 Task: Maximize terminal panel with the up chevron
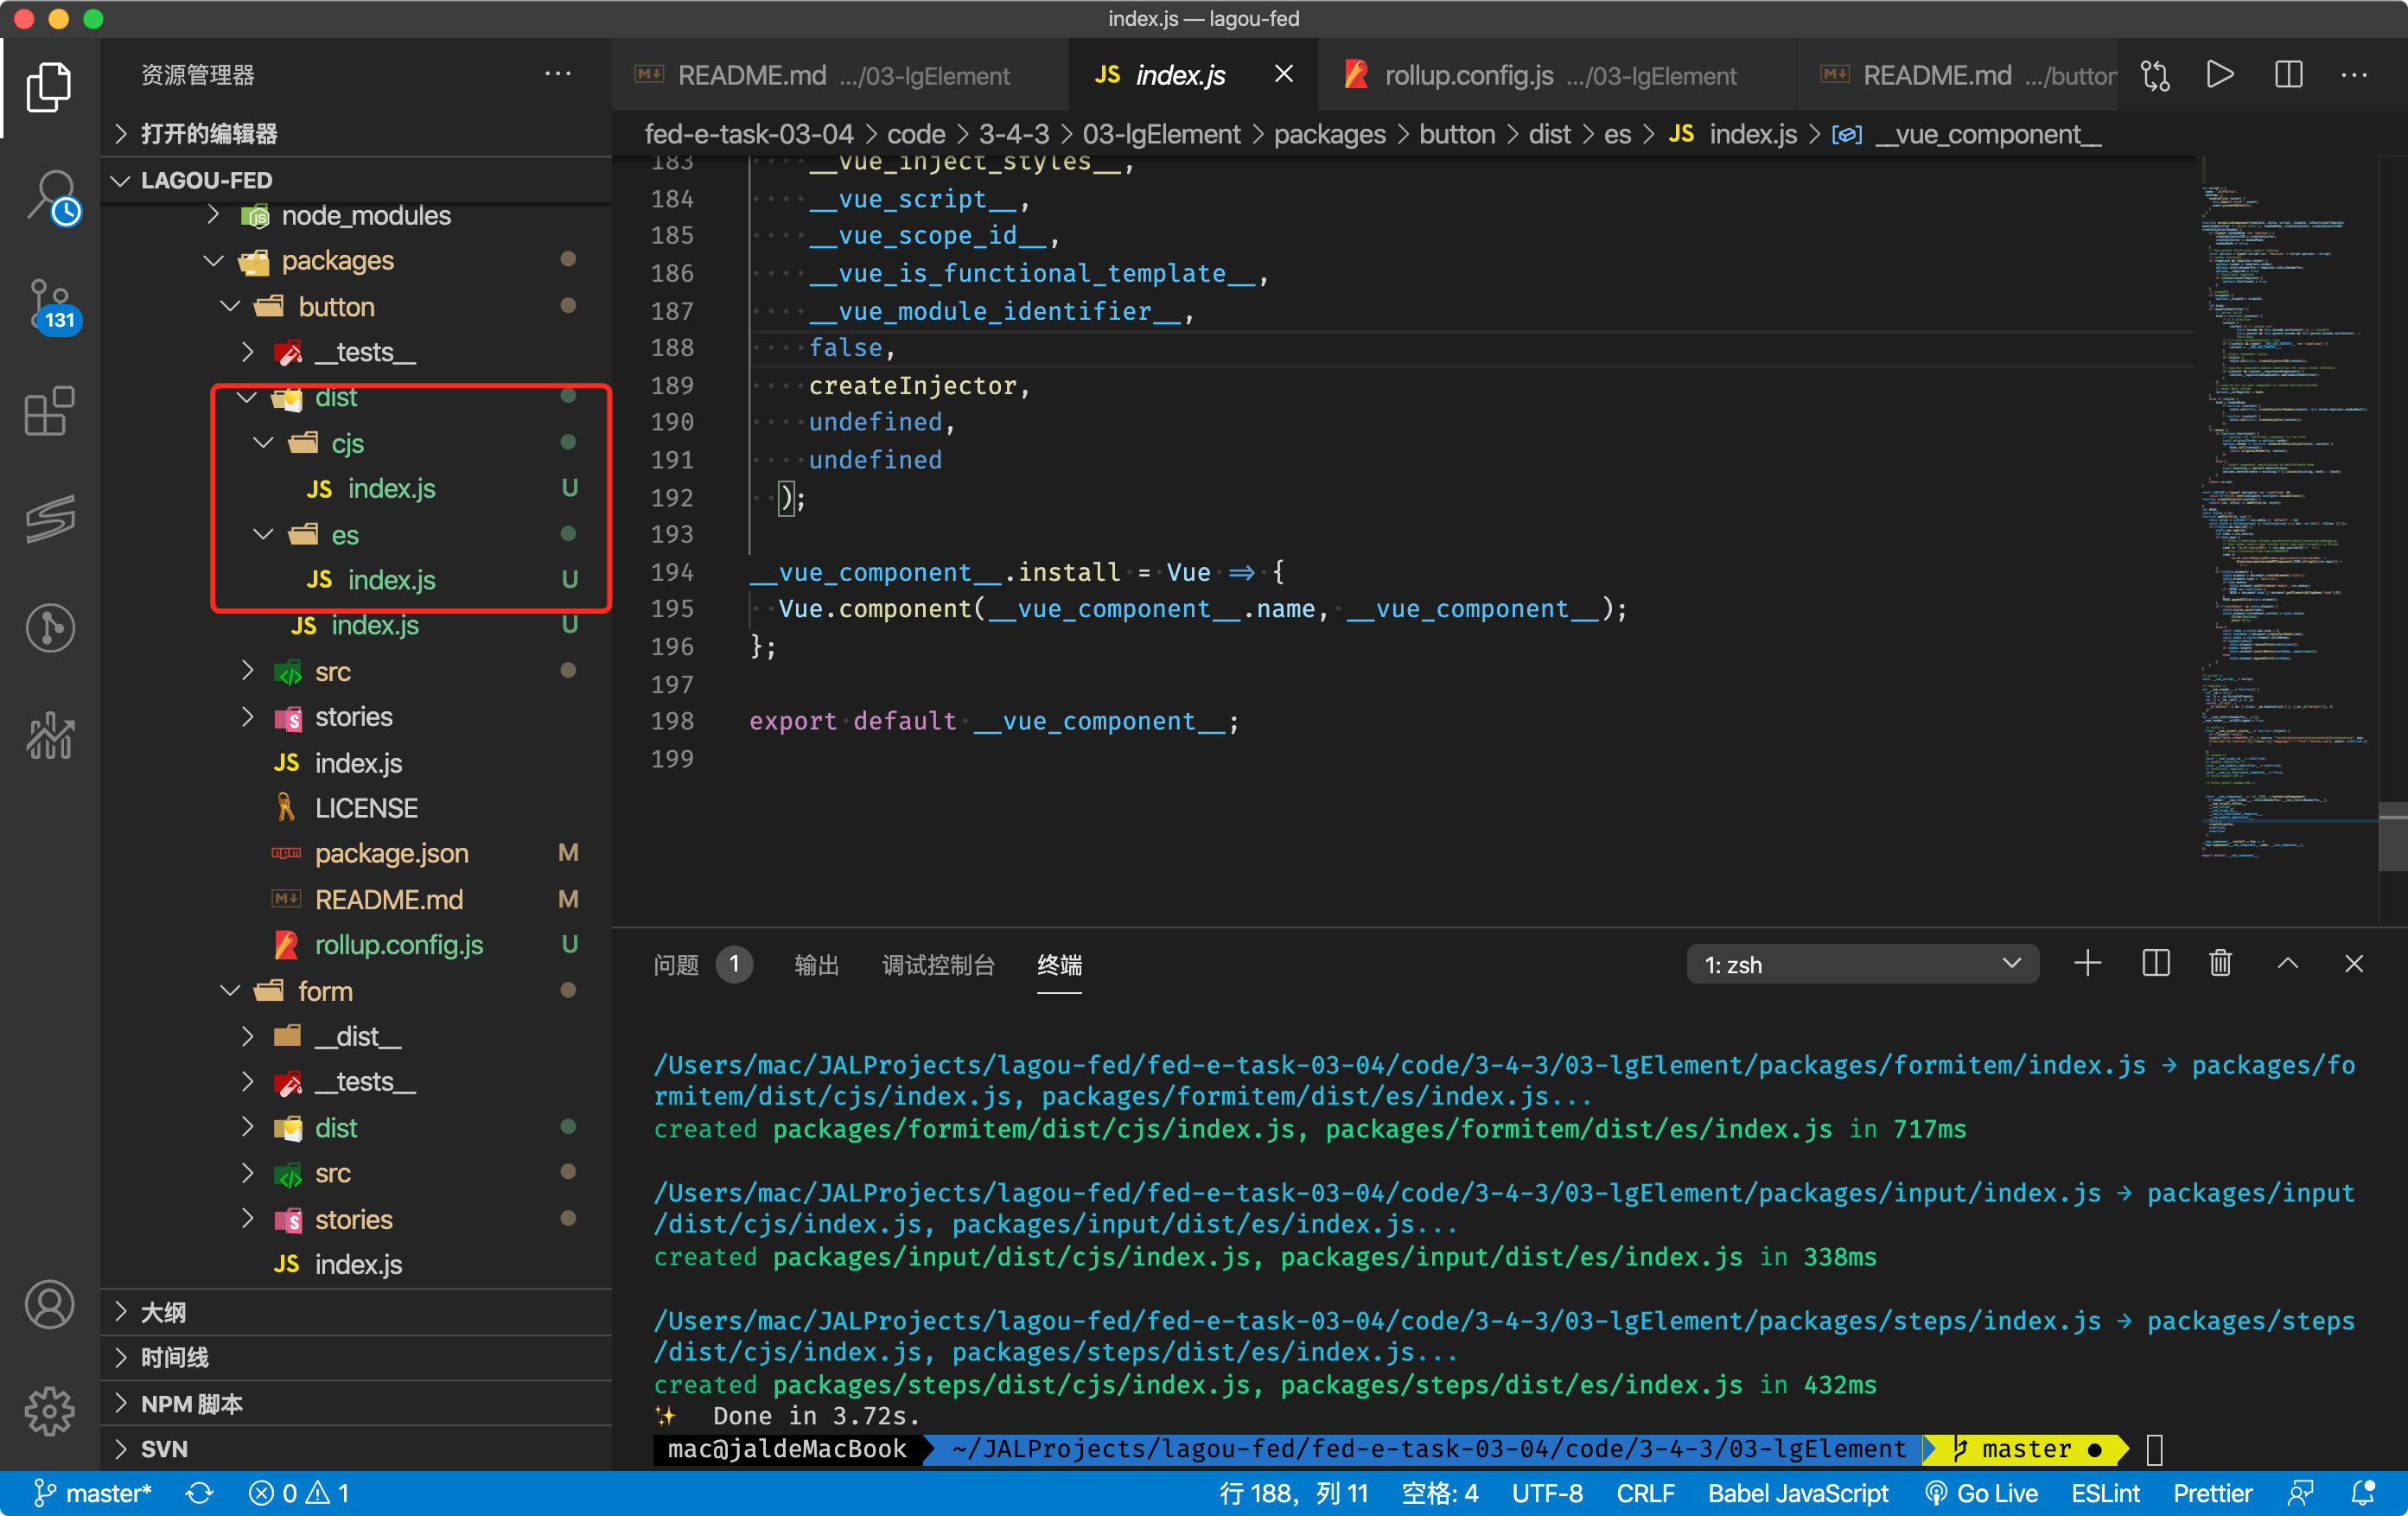pos(2288,964)
